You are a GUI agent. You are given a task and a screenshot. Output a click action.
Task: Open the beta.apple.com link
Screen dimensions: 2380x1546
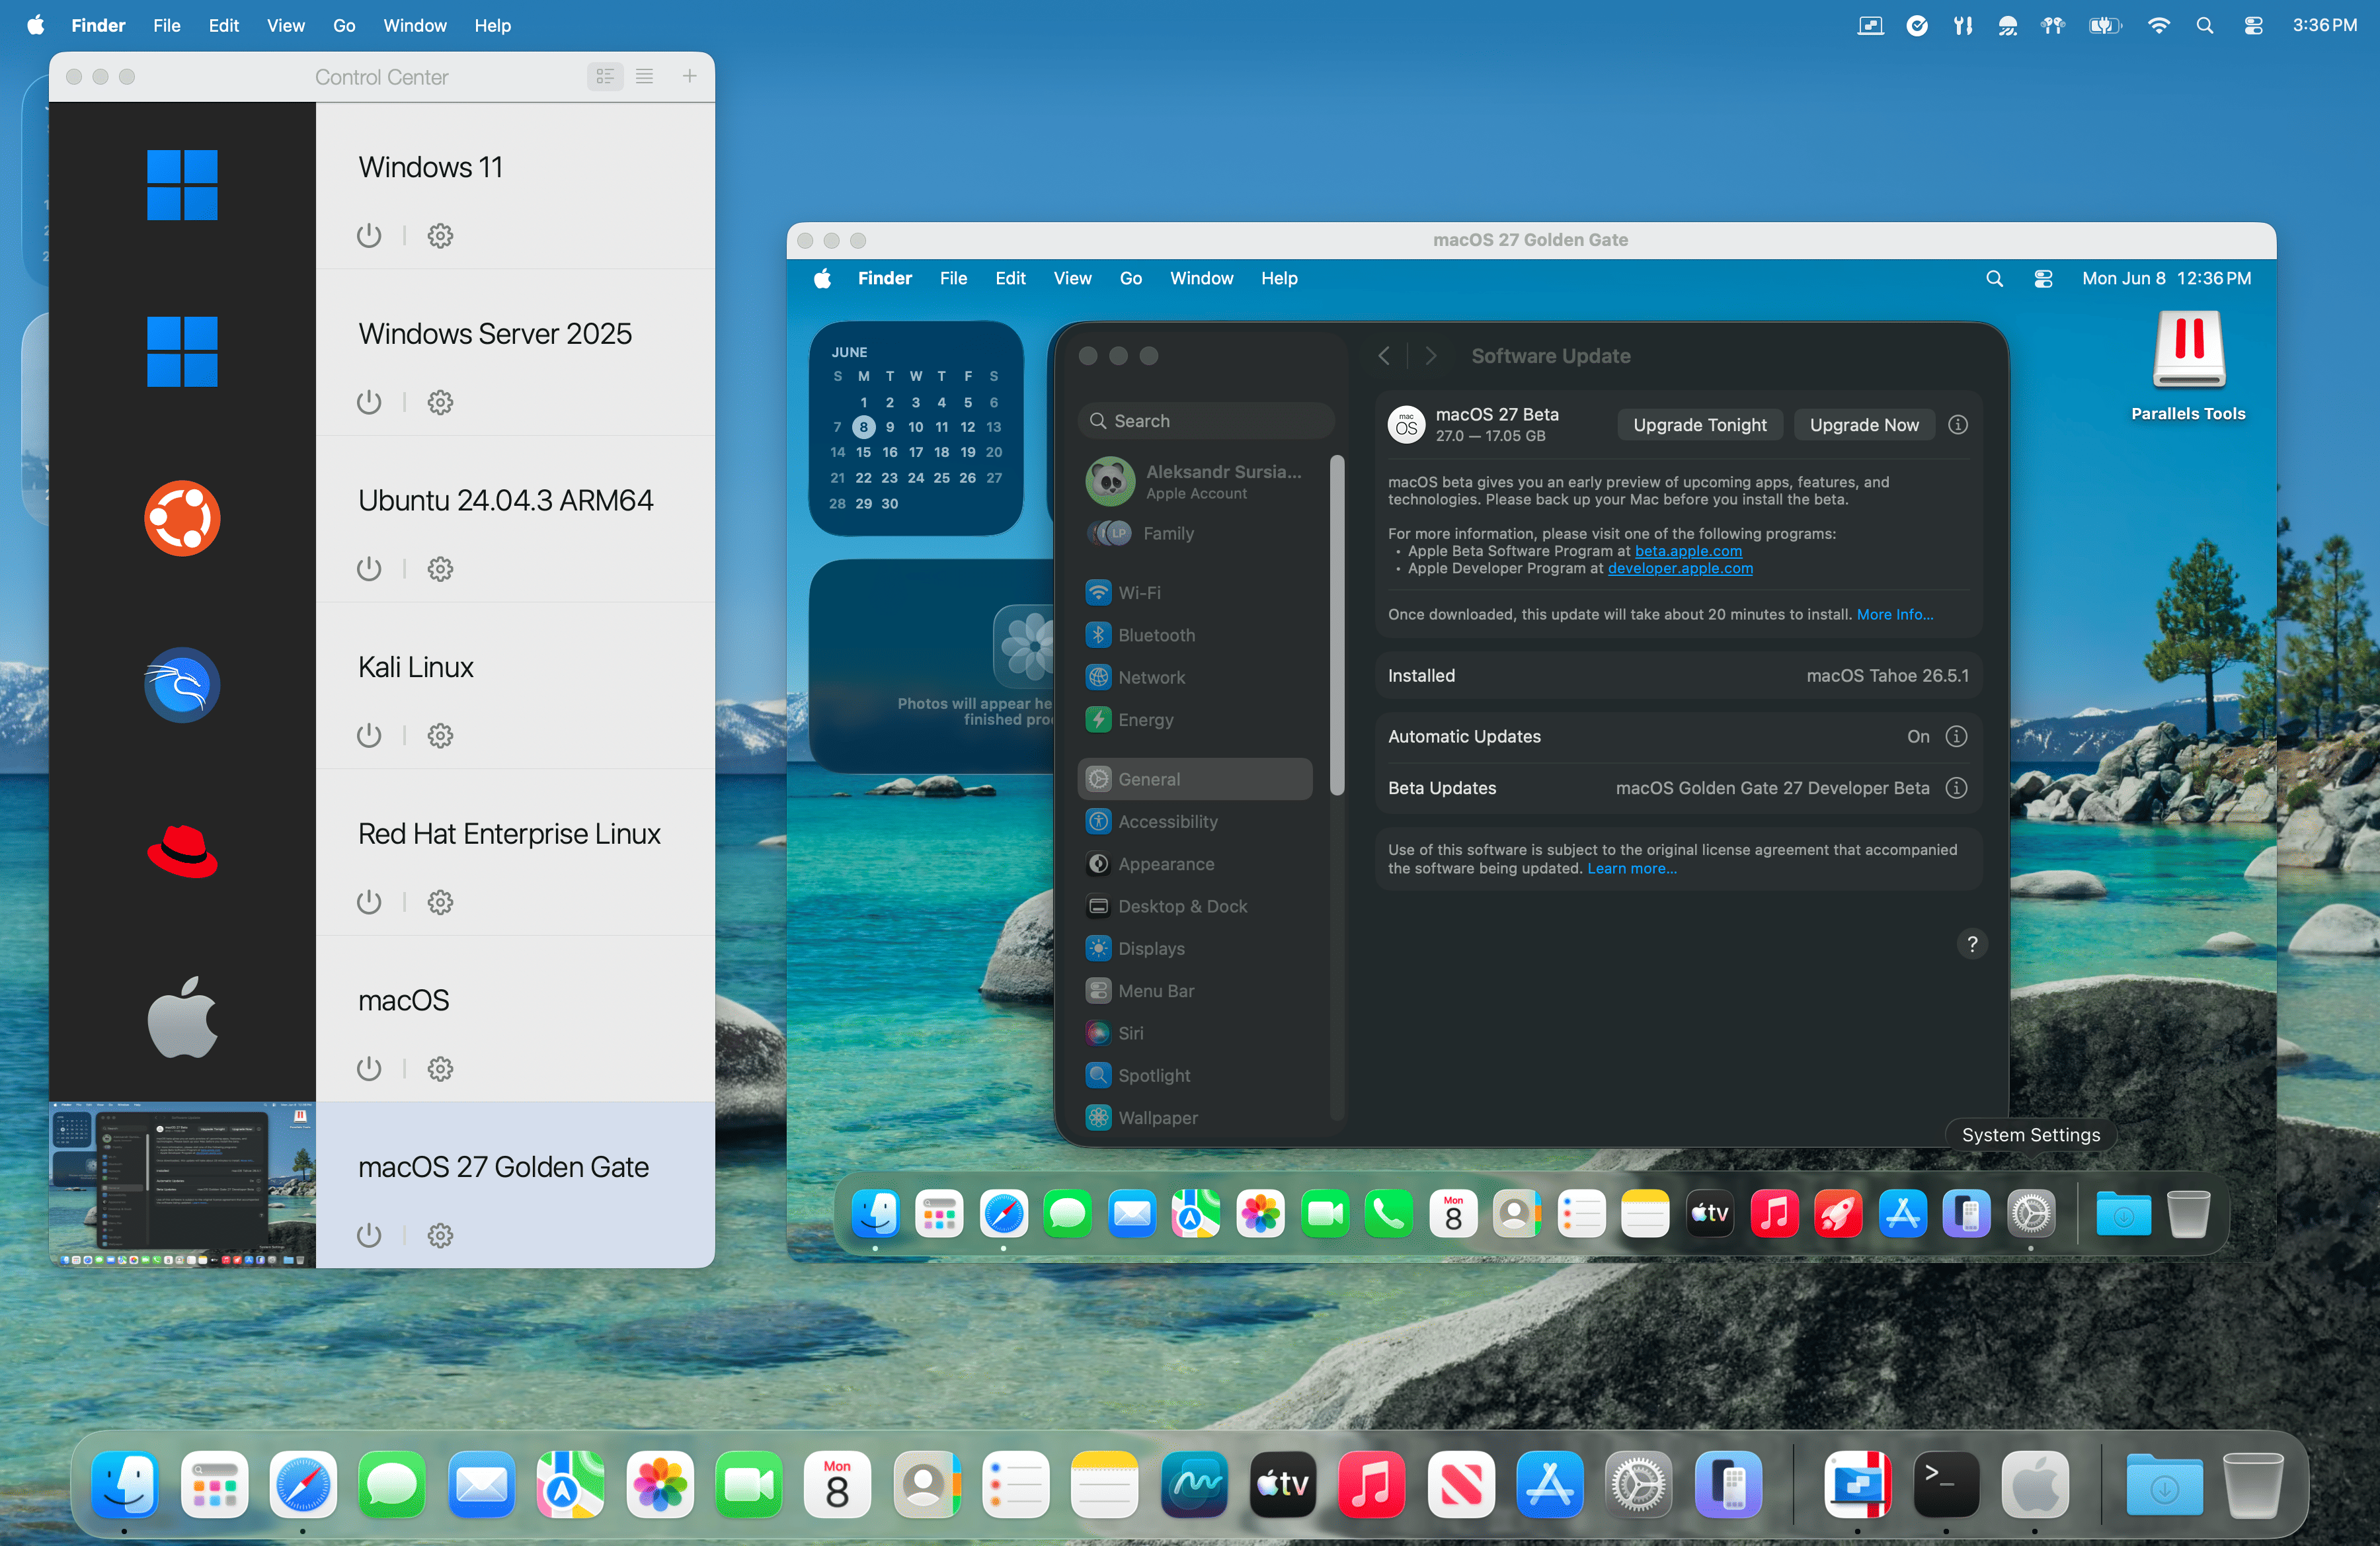(1688, 551)
